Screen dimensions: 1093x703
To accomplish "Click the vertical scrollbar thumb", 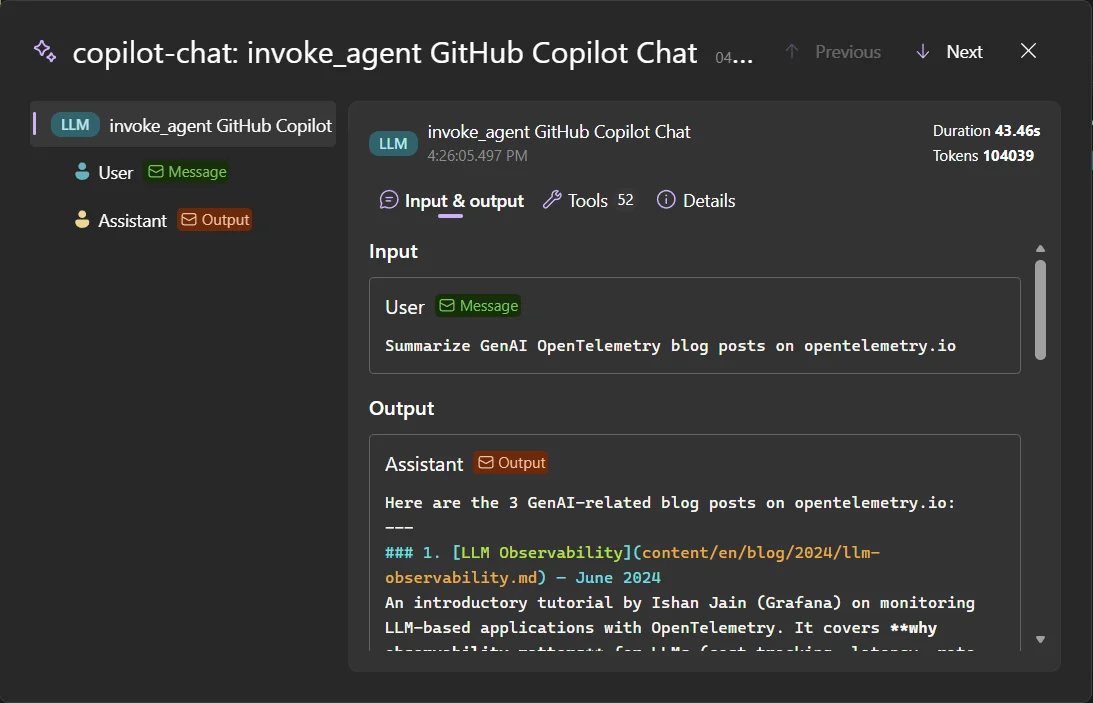I will pos(1040,310).
